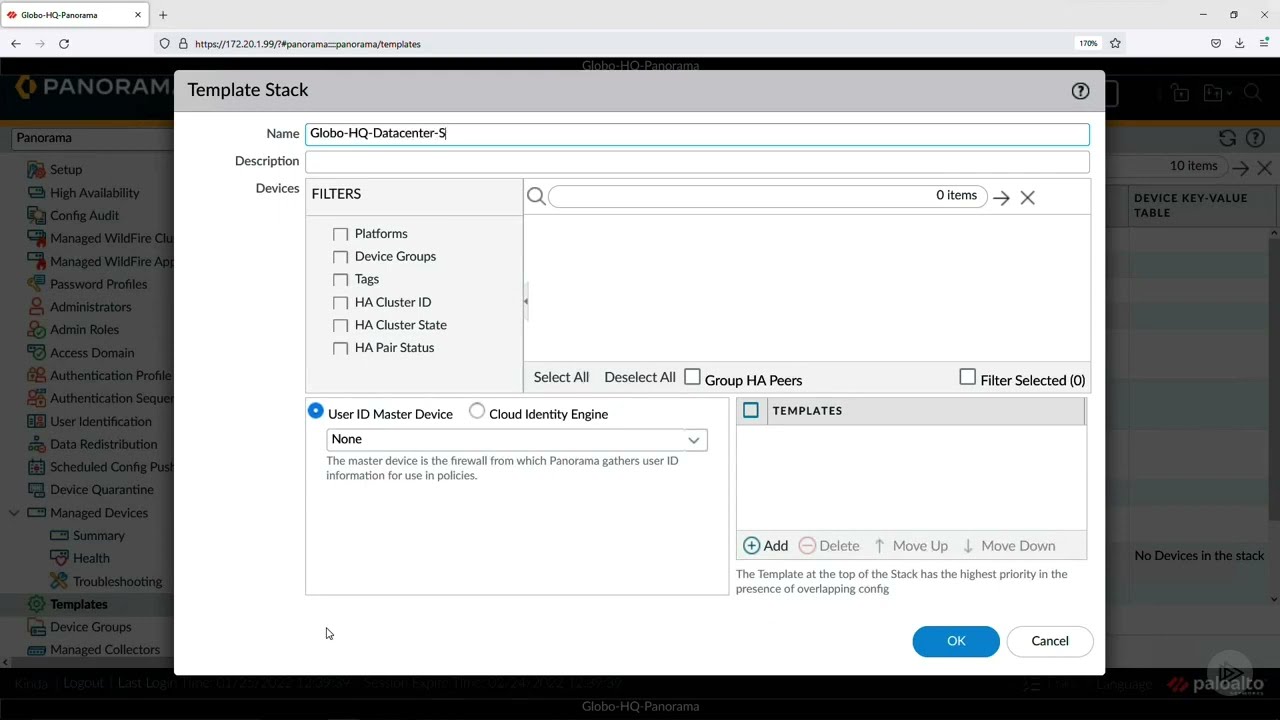This screenshot has height=720, width=1280.
Task: Click the devices search input box
Action: (767, 196)
